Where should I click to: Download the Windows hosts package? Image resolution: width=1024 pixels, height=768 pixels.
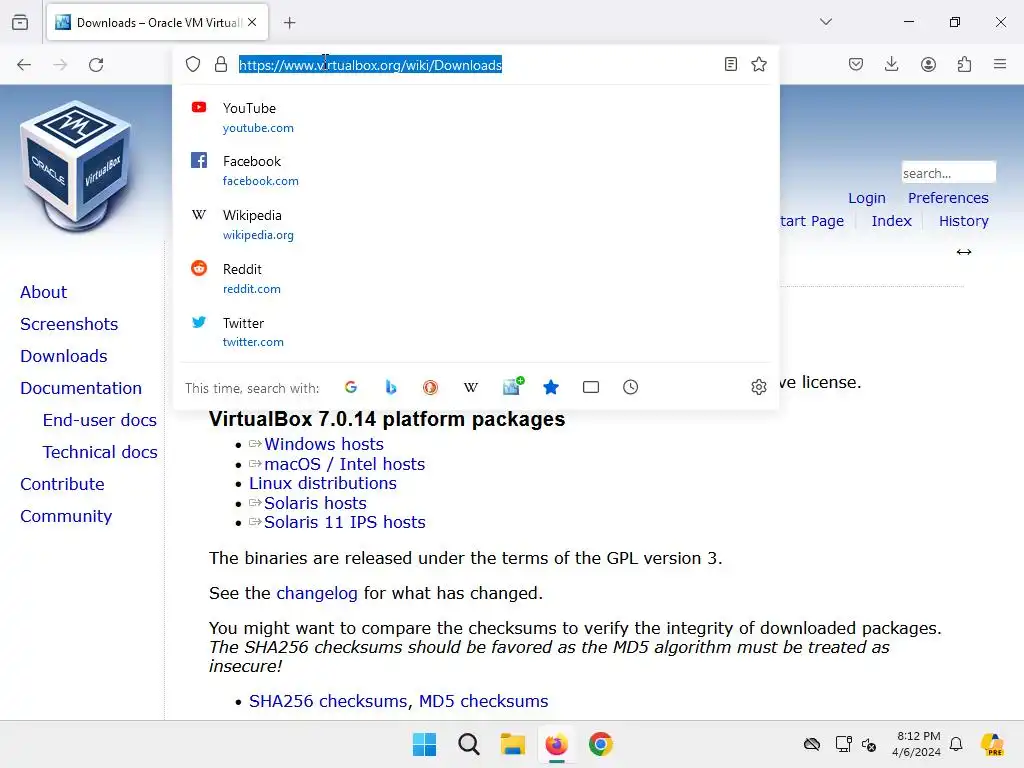tap(324, 444)
